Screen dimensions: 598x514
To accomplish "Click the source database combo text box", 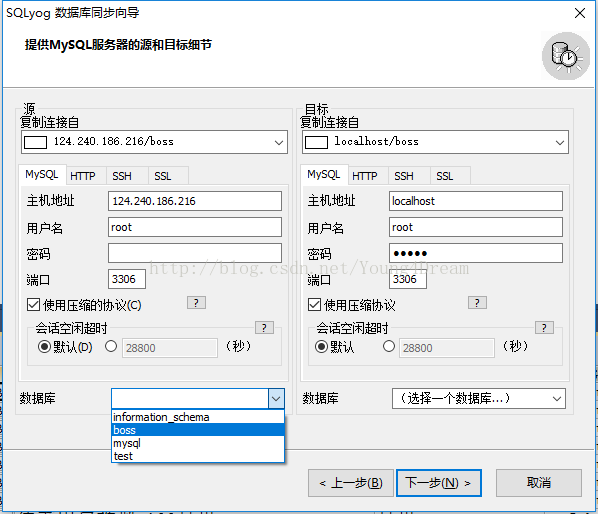I will [190, 399].
